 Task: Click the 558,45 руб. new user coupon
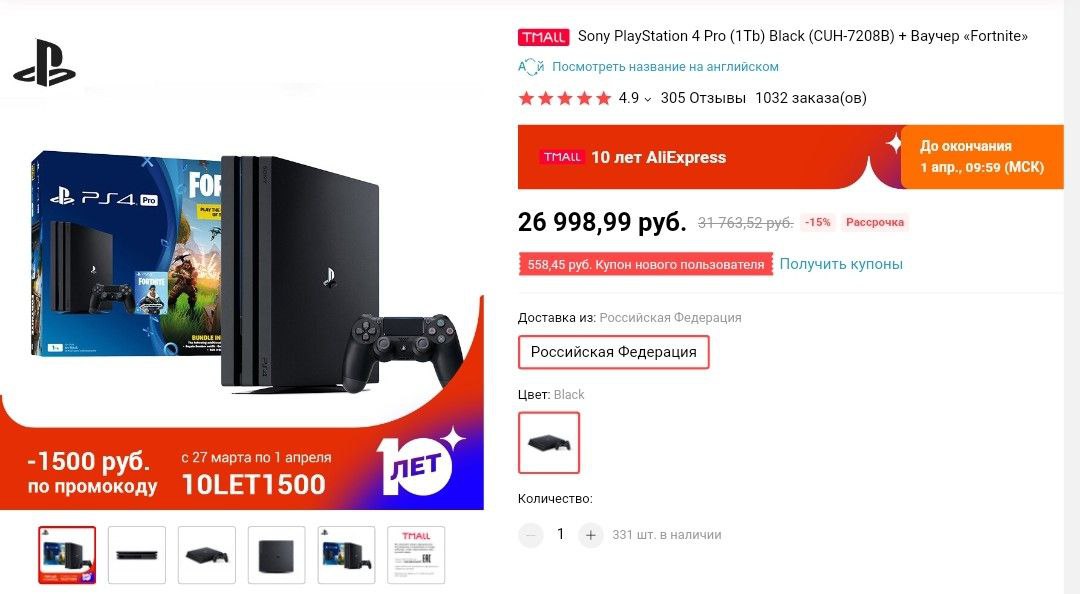(645, 265)
